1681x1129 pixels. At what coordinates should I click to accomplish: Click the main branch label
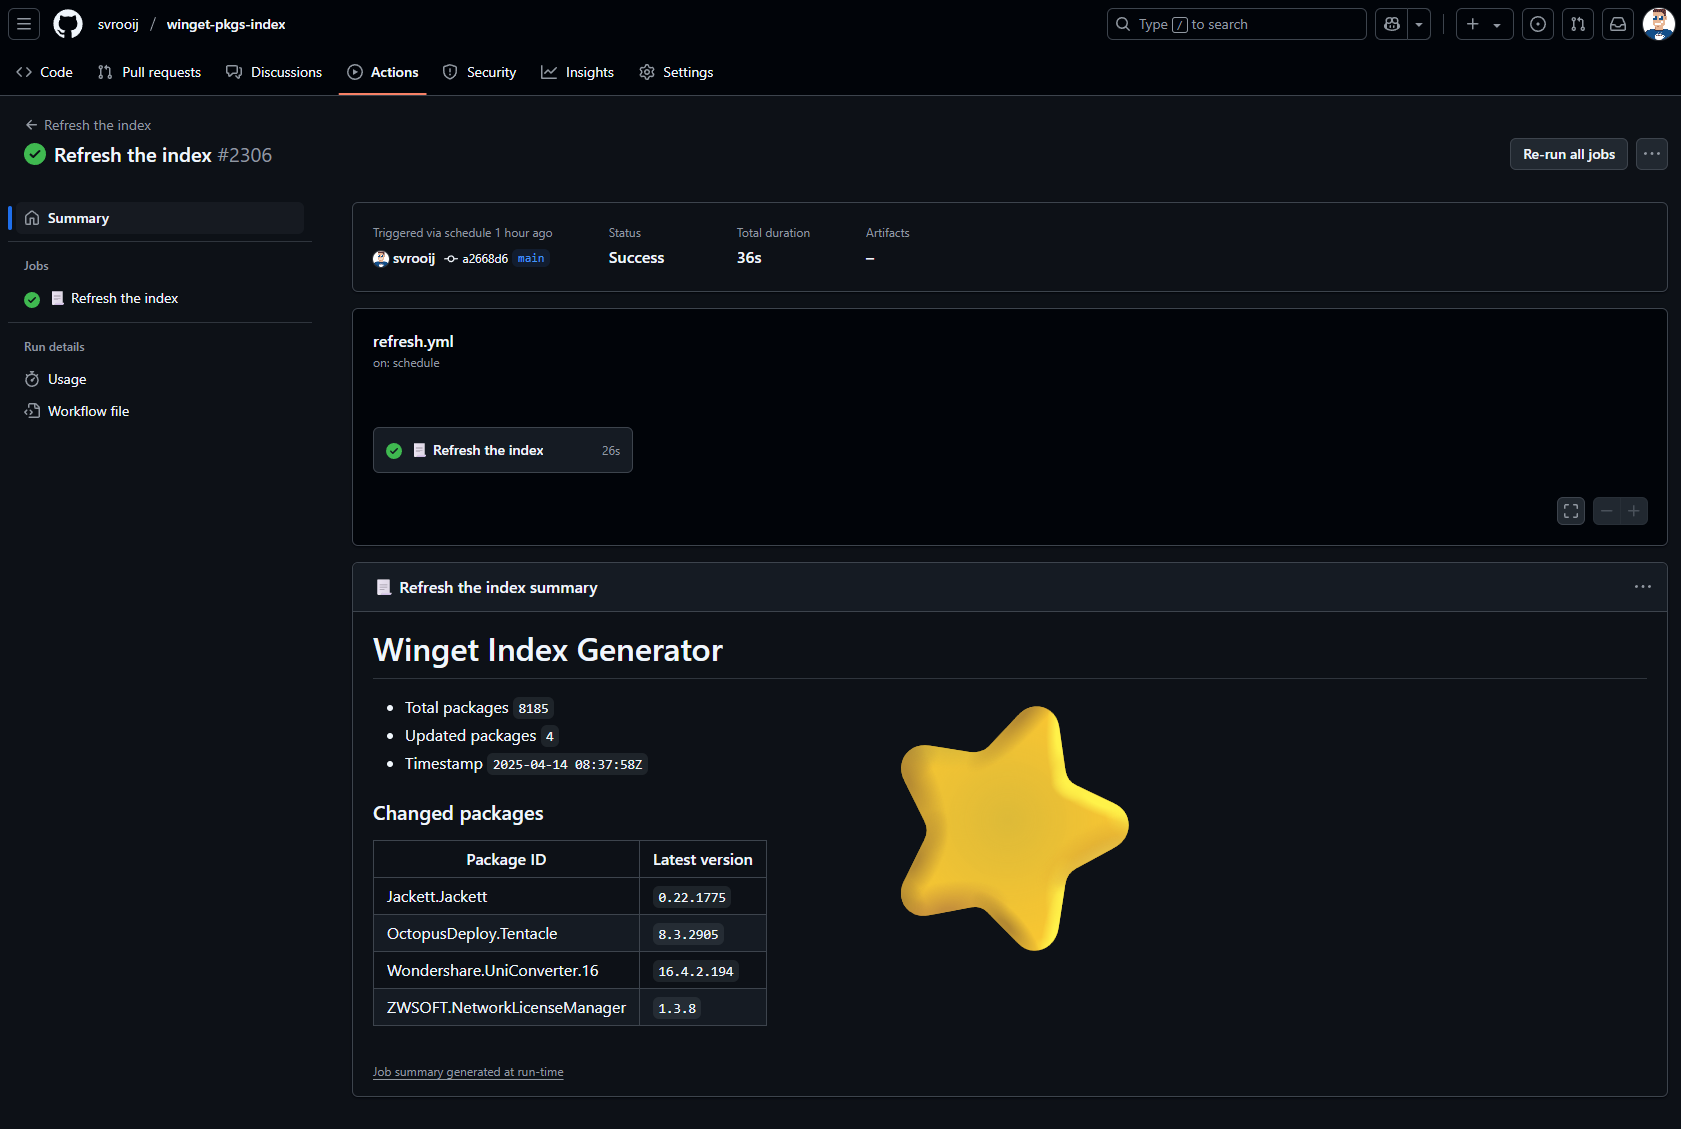[x=531, y=258]
